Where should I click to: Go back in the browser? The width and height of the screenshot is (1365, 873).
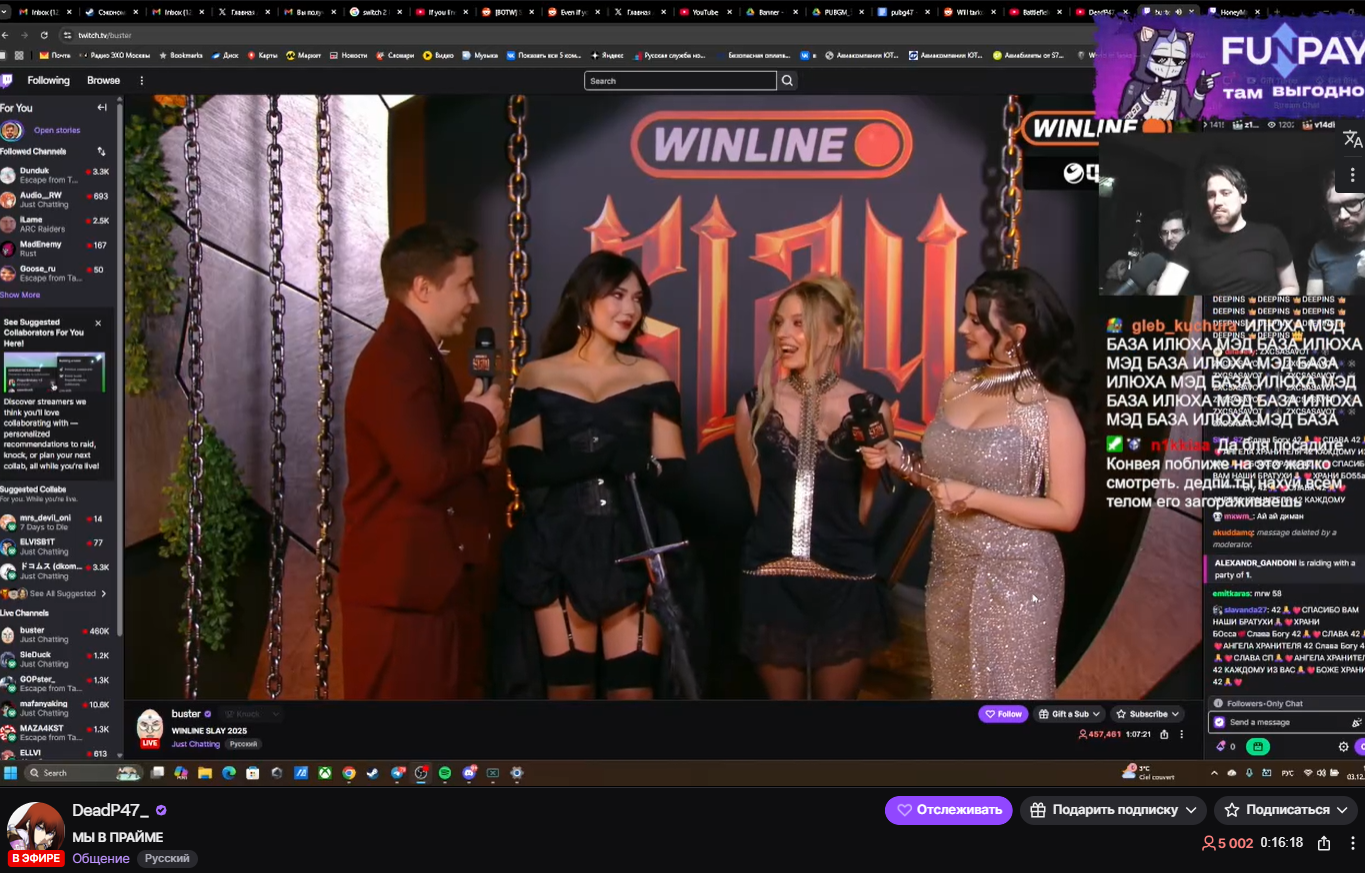(6, 35)
